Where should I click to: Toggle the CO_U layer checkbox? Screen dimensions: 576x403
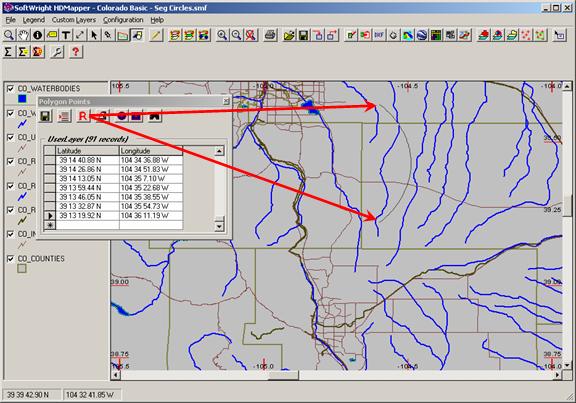pyautogui.click(x=10, y=137)
